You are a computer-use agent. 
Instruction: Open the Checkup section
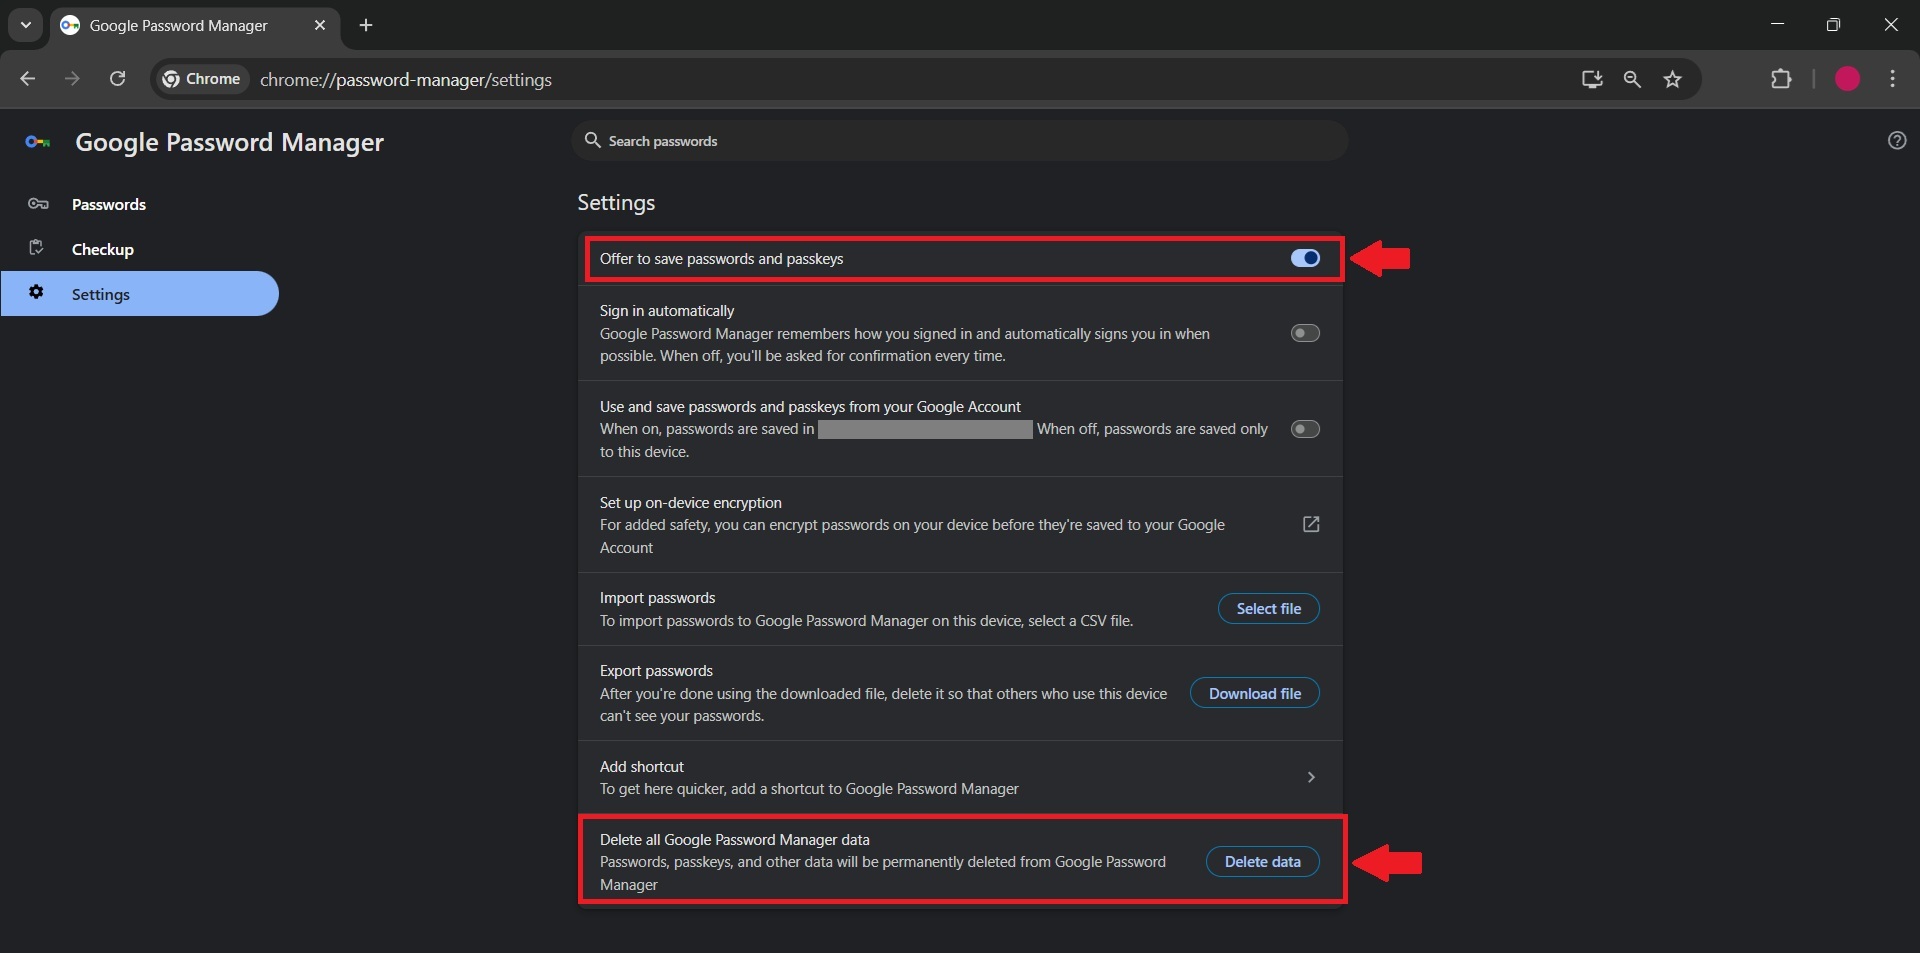pos(140,249)
